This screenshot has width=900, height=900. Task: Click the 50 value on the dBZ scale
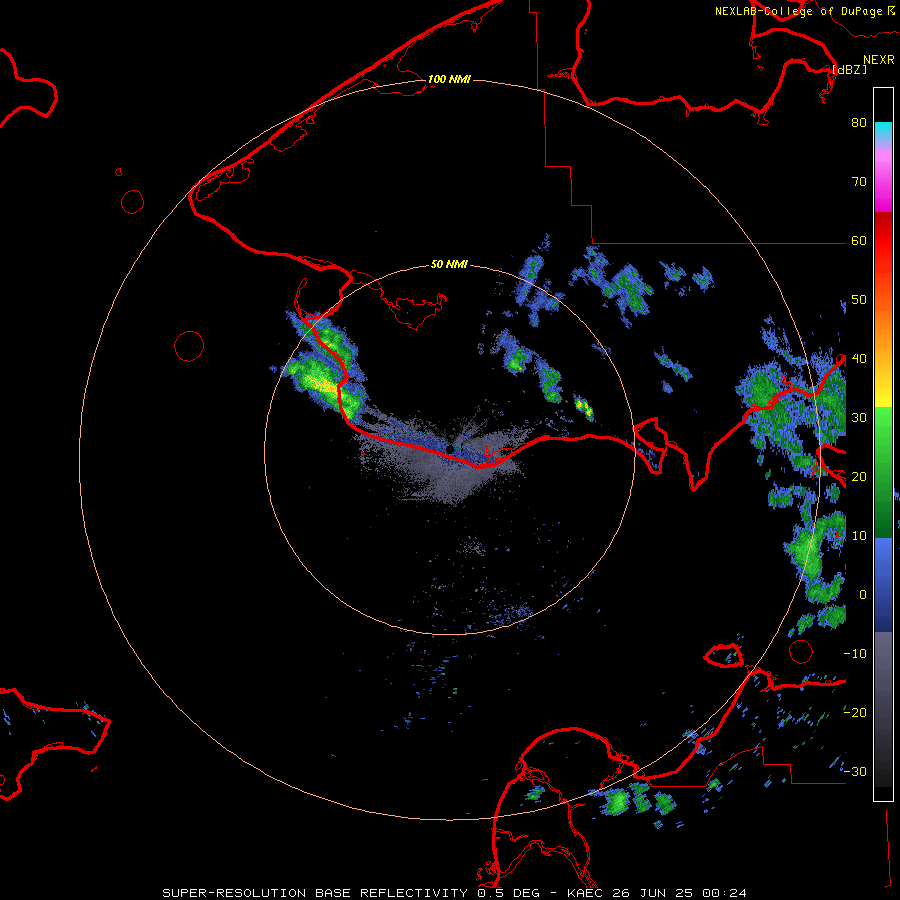[x=859, y=300]
